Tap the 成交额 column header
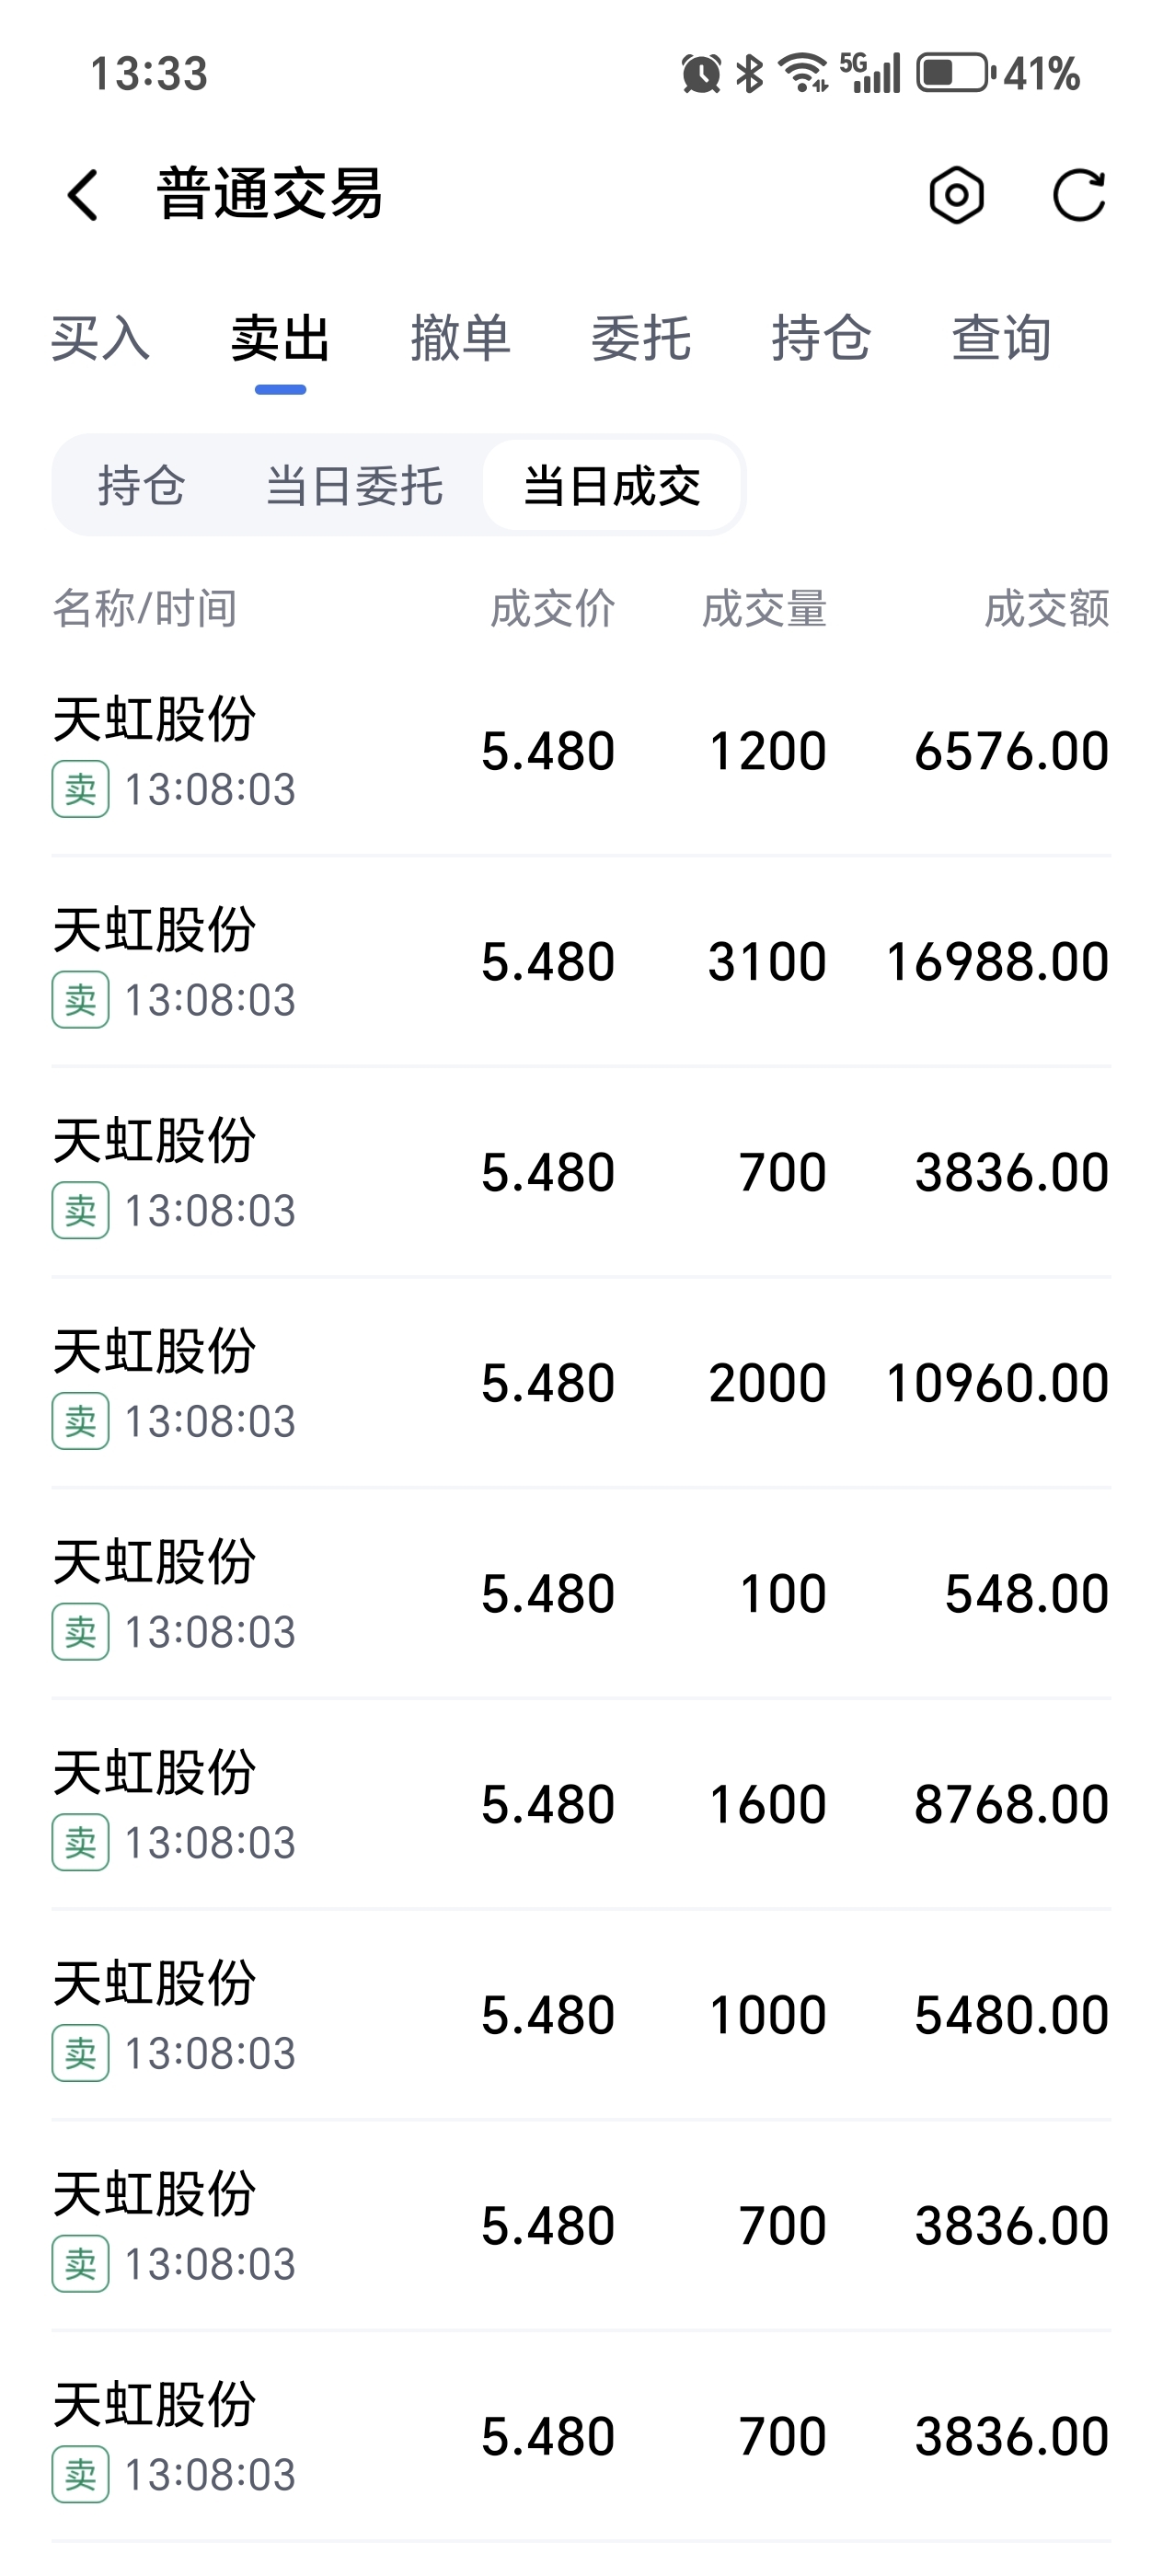1163x2576 pixels. (1046, 608)
